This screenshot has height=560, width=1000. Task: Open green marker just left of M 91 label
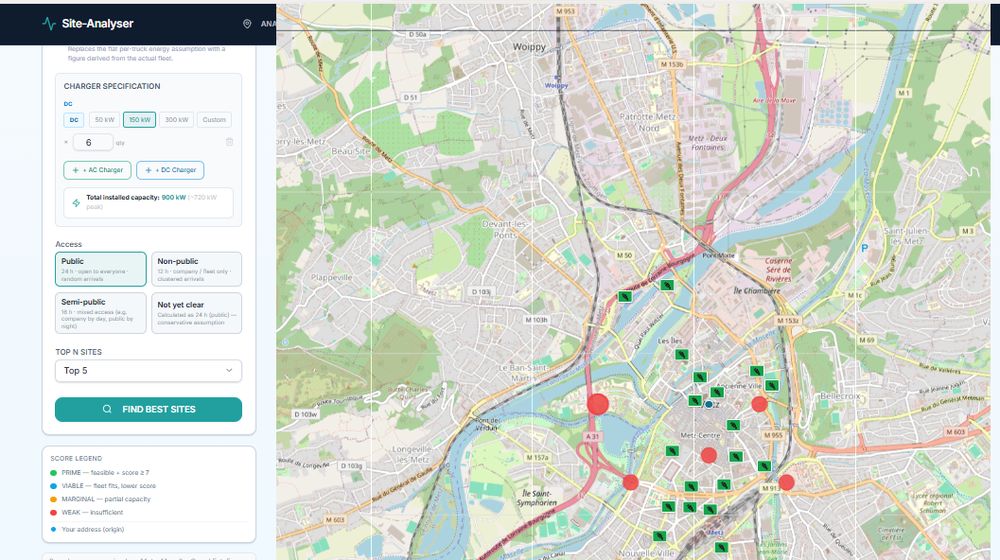[x=764, y=466]
